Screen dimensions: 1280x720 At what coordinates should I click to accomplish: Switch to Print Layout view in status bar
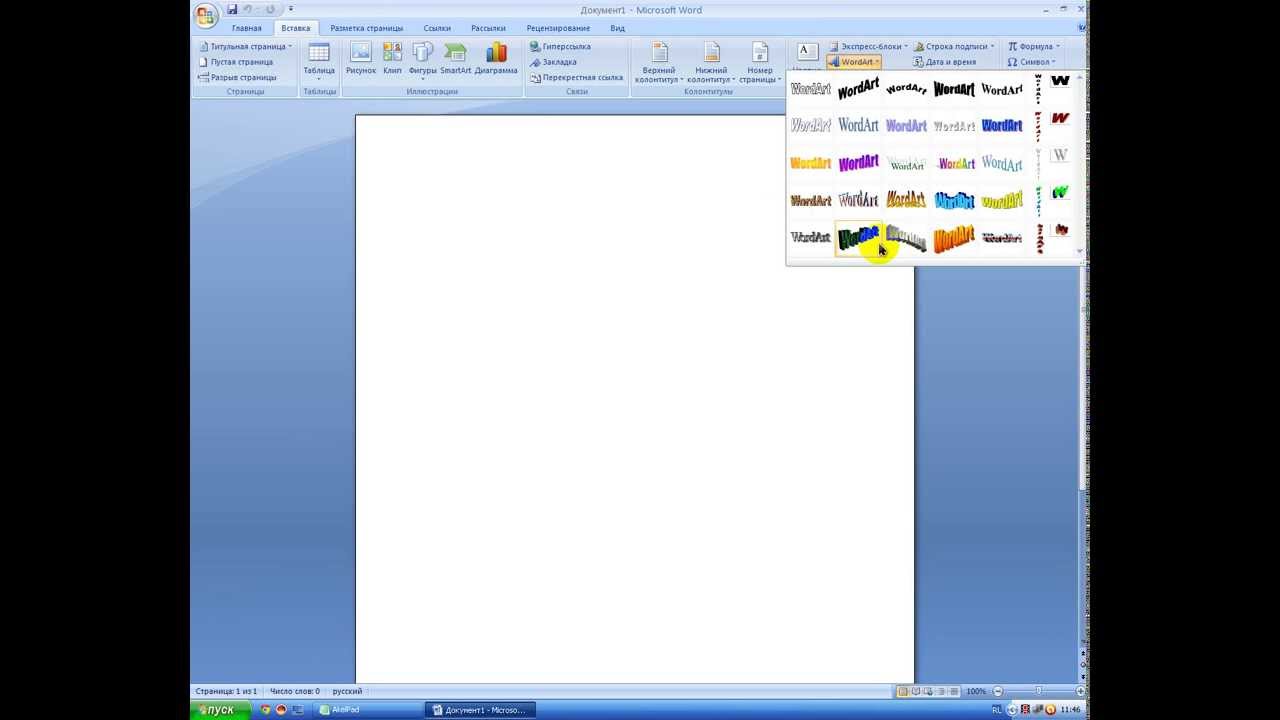pyautogui.click(x=903, y=691)
